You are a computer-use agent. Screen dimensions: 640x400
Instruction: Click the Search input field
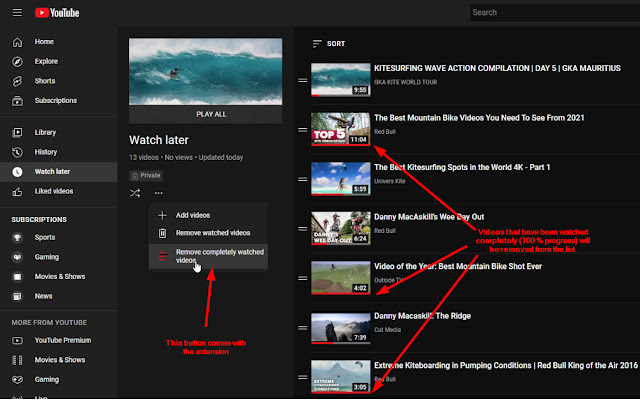tap(555, 13)
